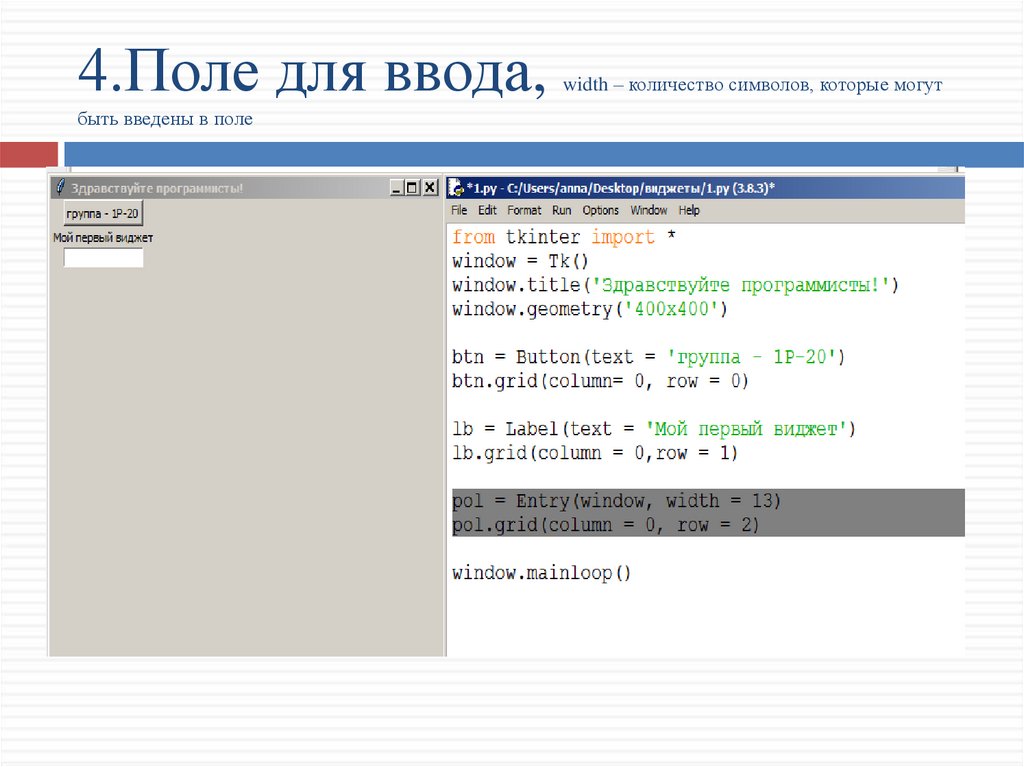
Task: Click the 'lb = Label(...)' code line
Action: click(x=654, y=429)
